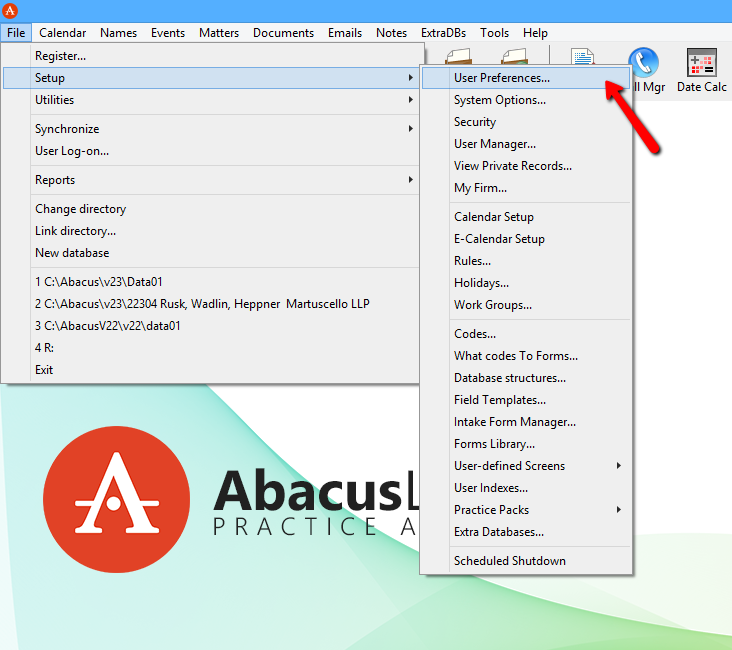Open the Emails menu
This screenshot has width=732, height=650.
[345, 33]
